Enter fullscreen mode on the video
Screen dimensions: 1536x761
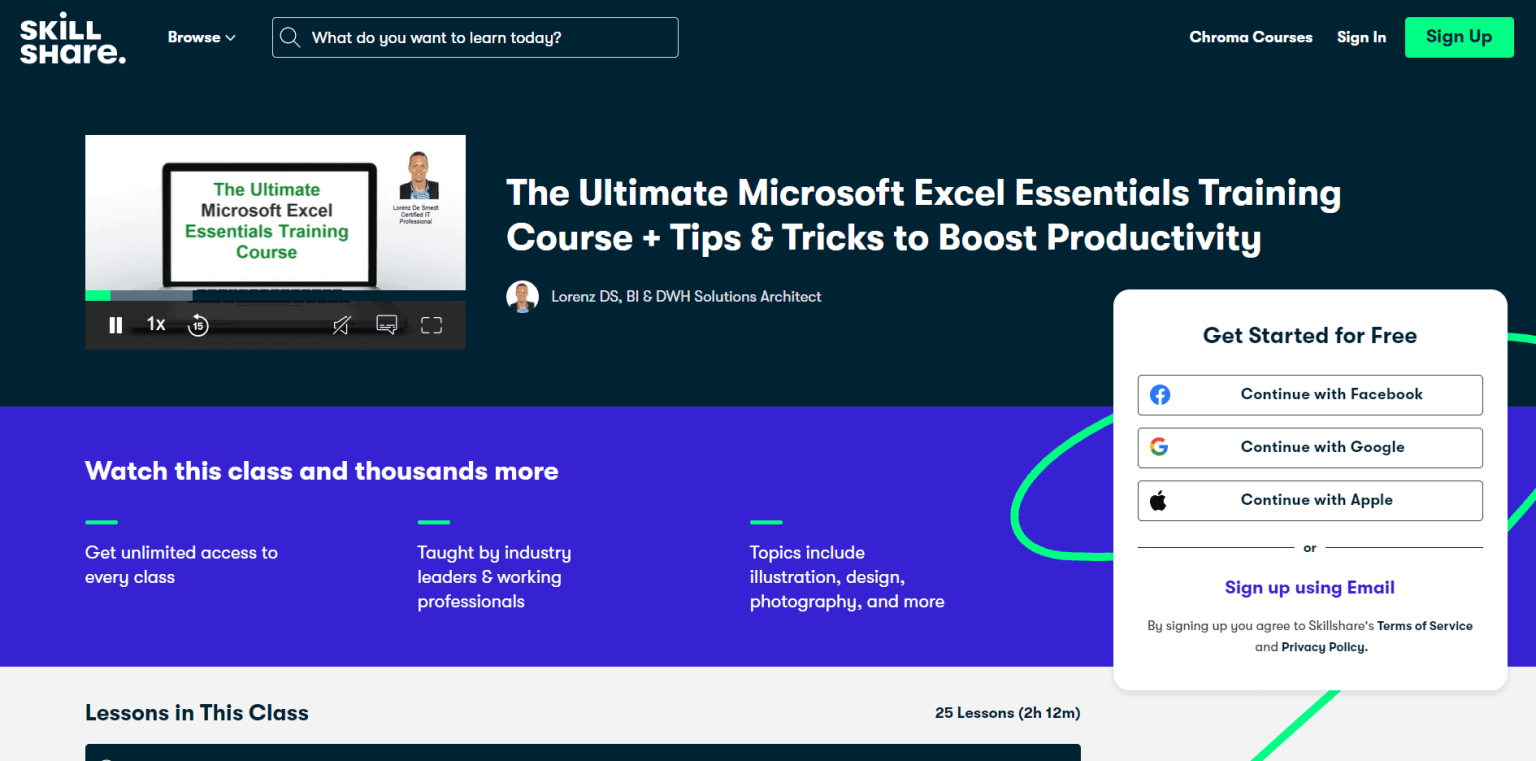coord(431,325)
